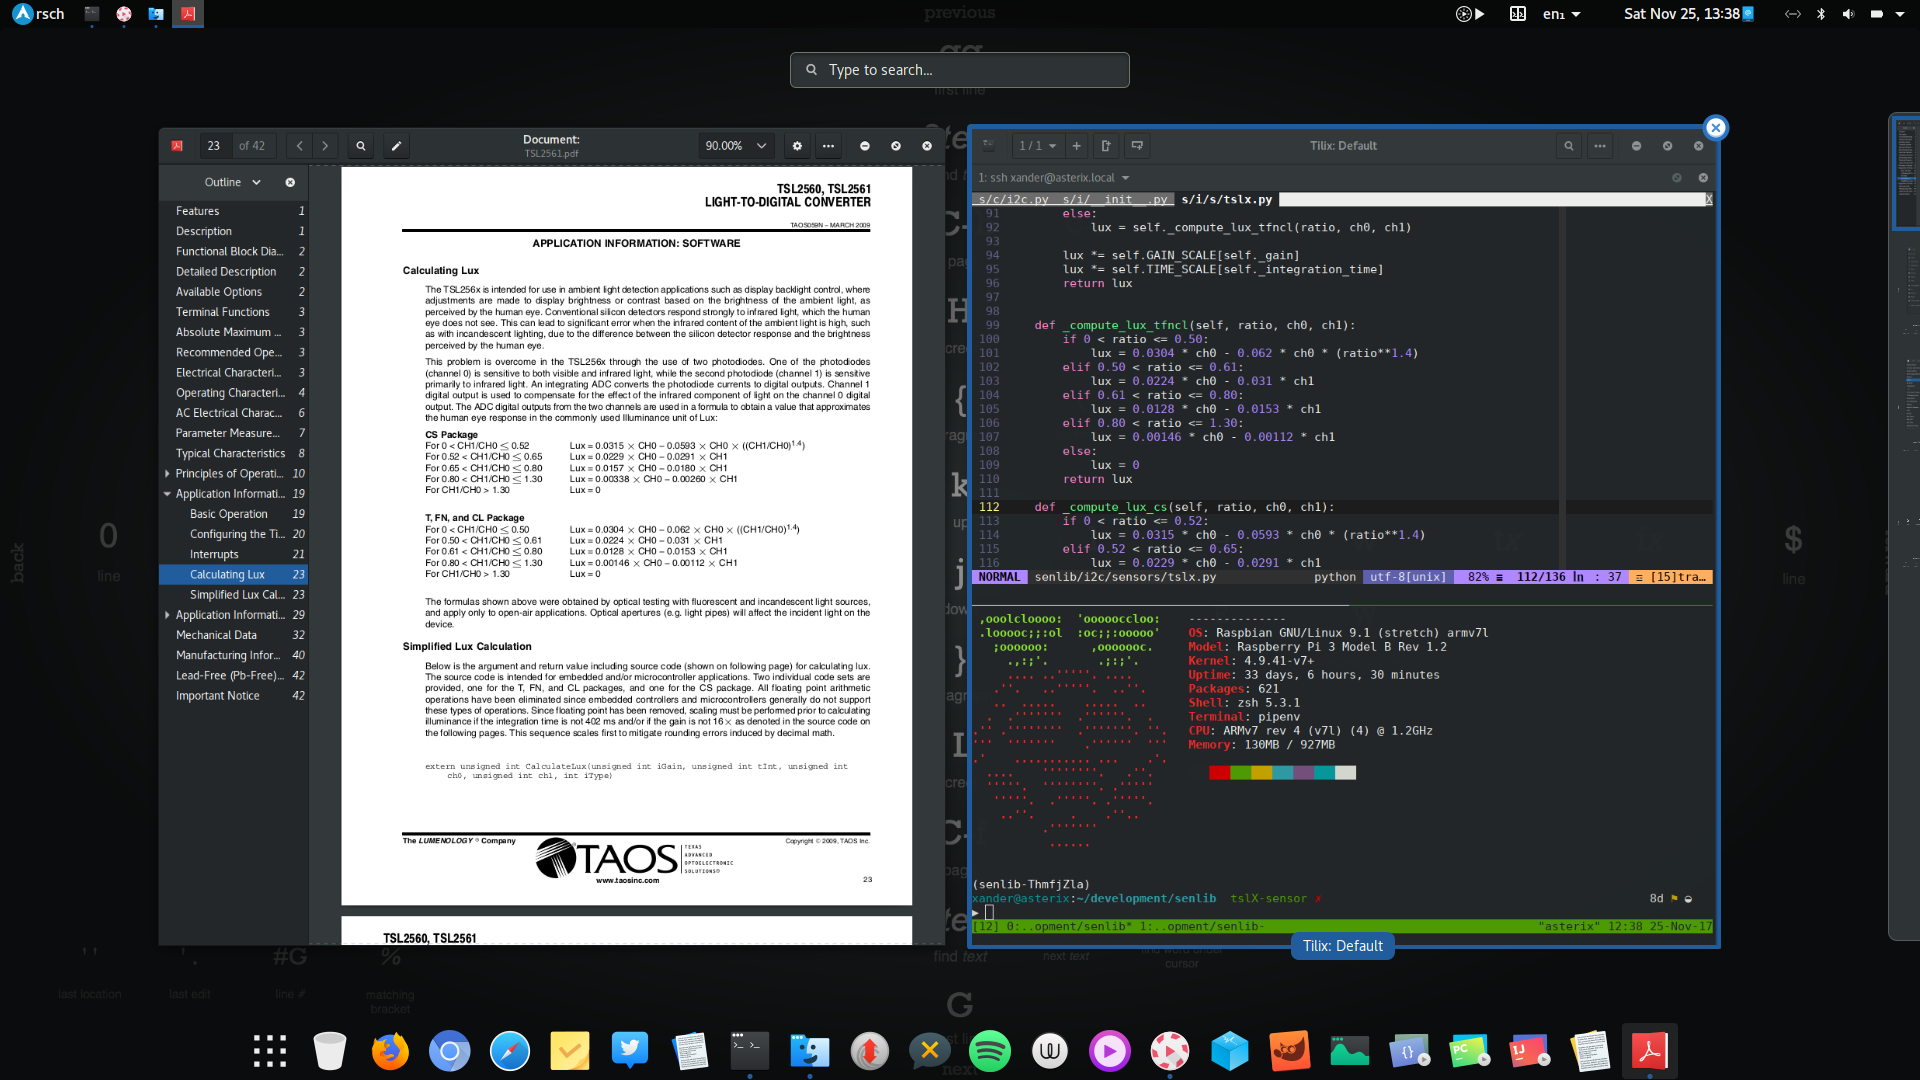Screen dimensions: 1920x1080
Task: Go to next PDF page arrow
Action: [325, 146]
